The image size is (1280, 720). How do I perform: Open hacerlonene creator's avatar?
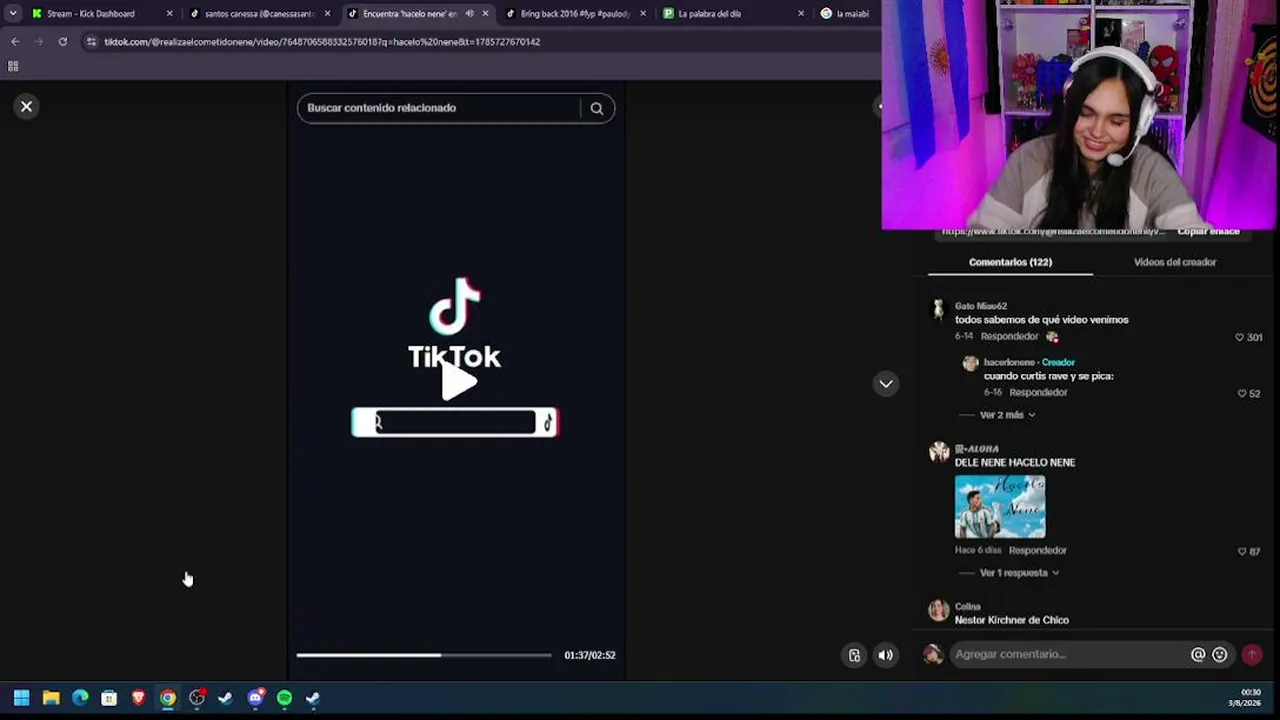point(970,363)
